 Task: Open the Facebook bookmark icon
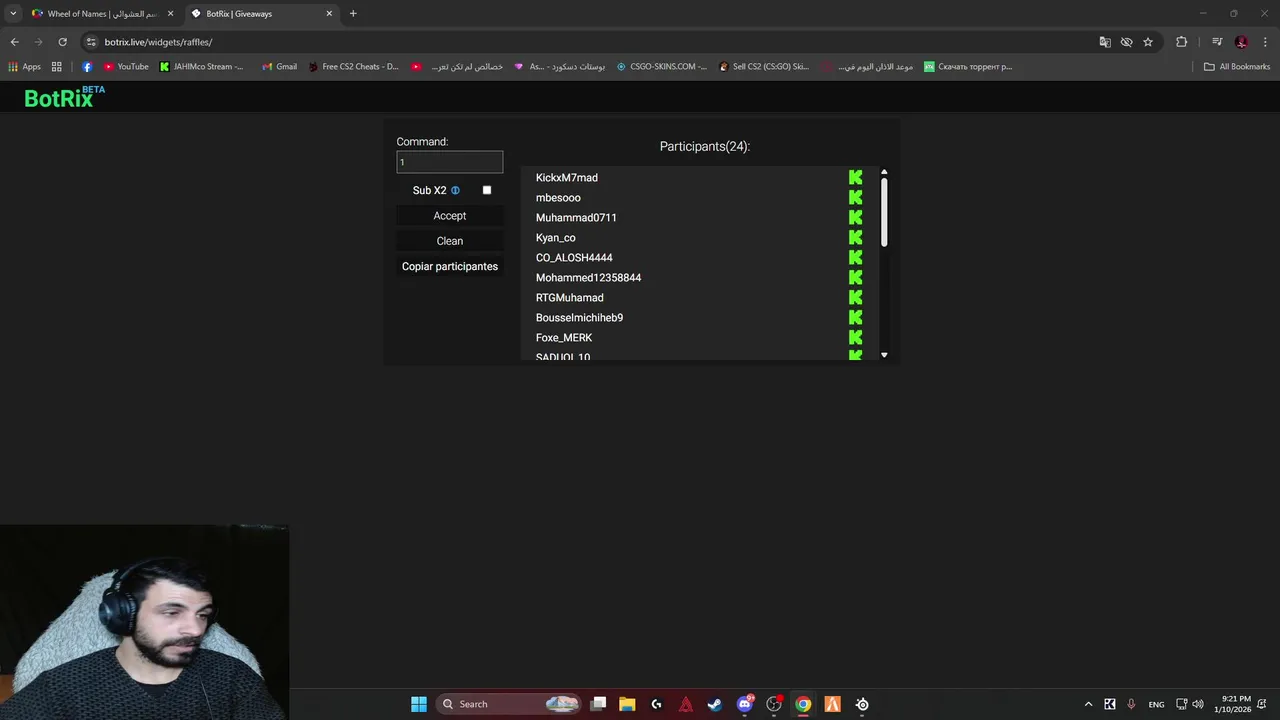(87, 67)
